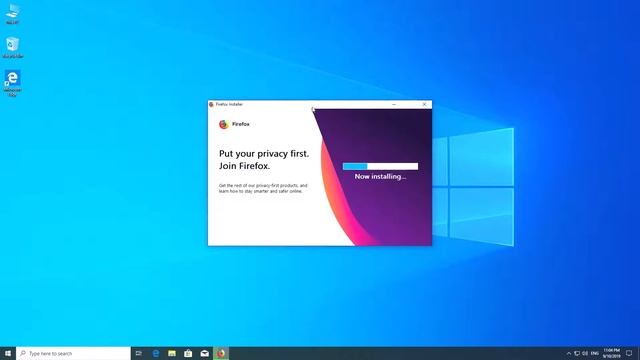Click the Firefox logo in the installer
The width and height of the screenshot is (640, 360).
[223, 124]
